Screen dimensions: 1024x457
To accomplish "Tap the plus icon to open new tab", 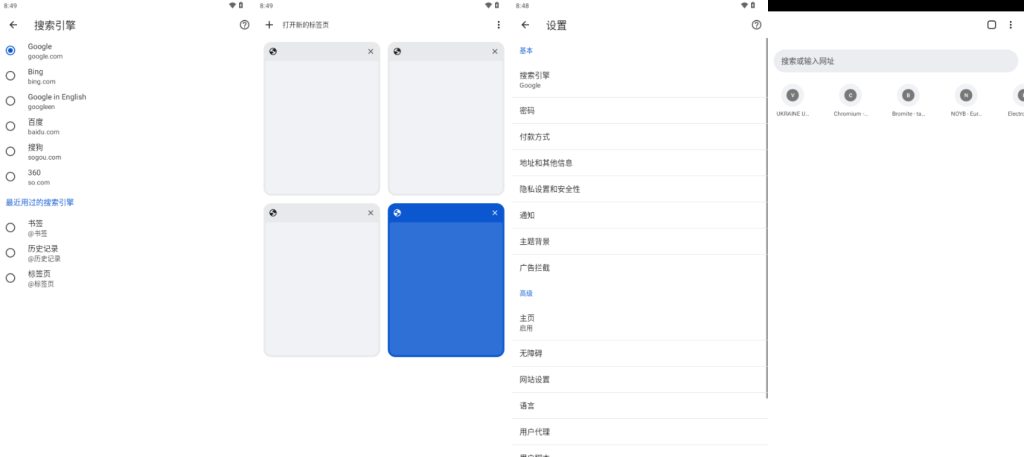I will click(269, 25).
